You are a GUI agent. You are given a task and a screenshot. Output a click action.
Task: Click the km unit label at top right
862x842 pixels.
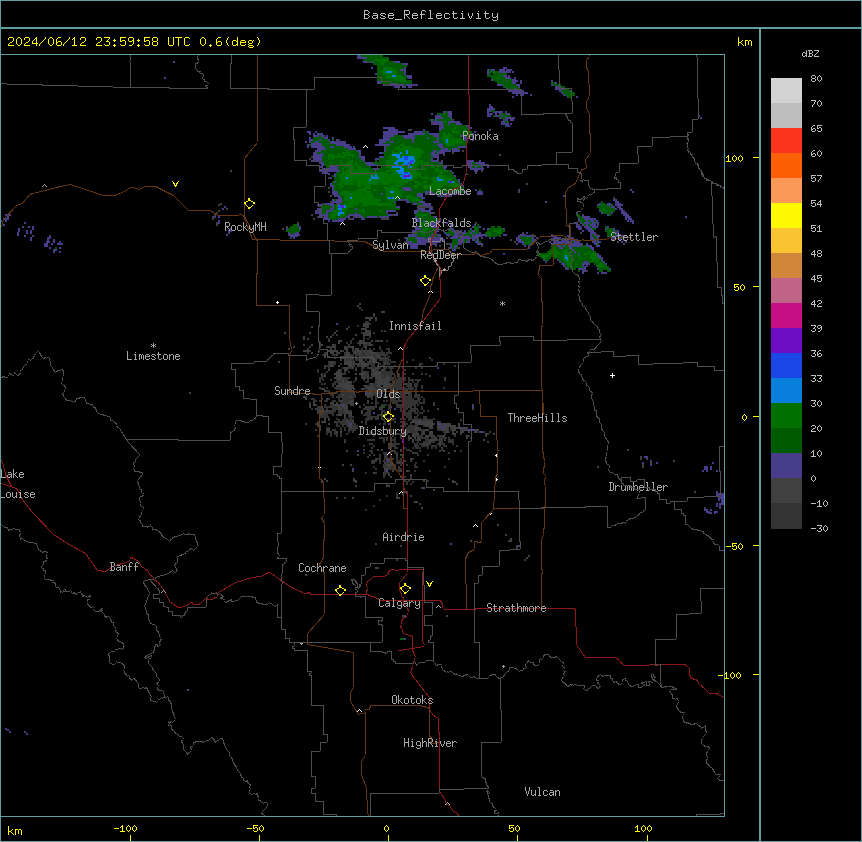coord(744,42)
